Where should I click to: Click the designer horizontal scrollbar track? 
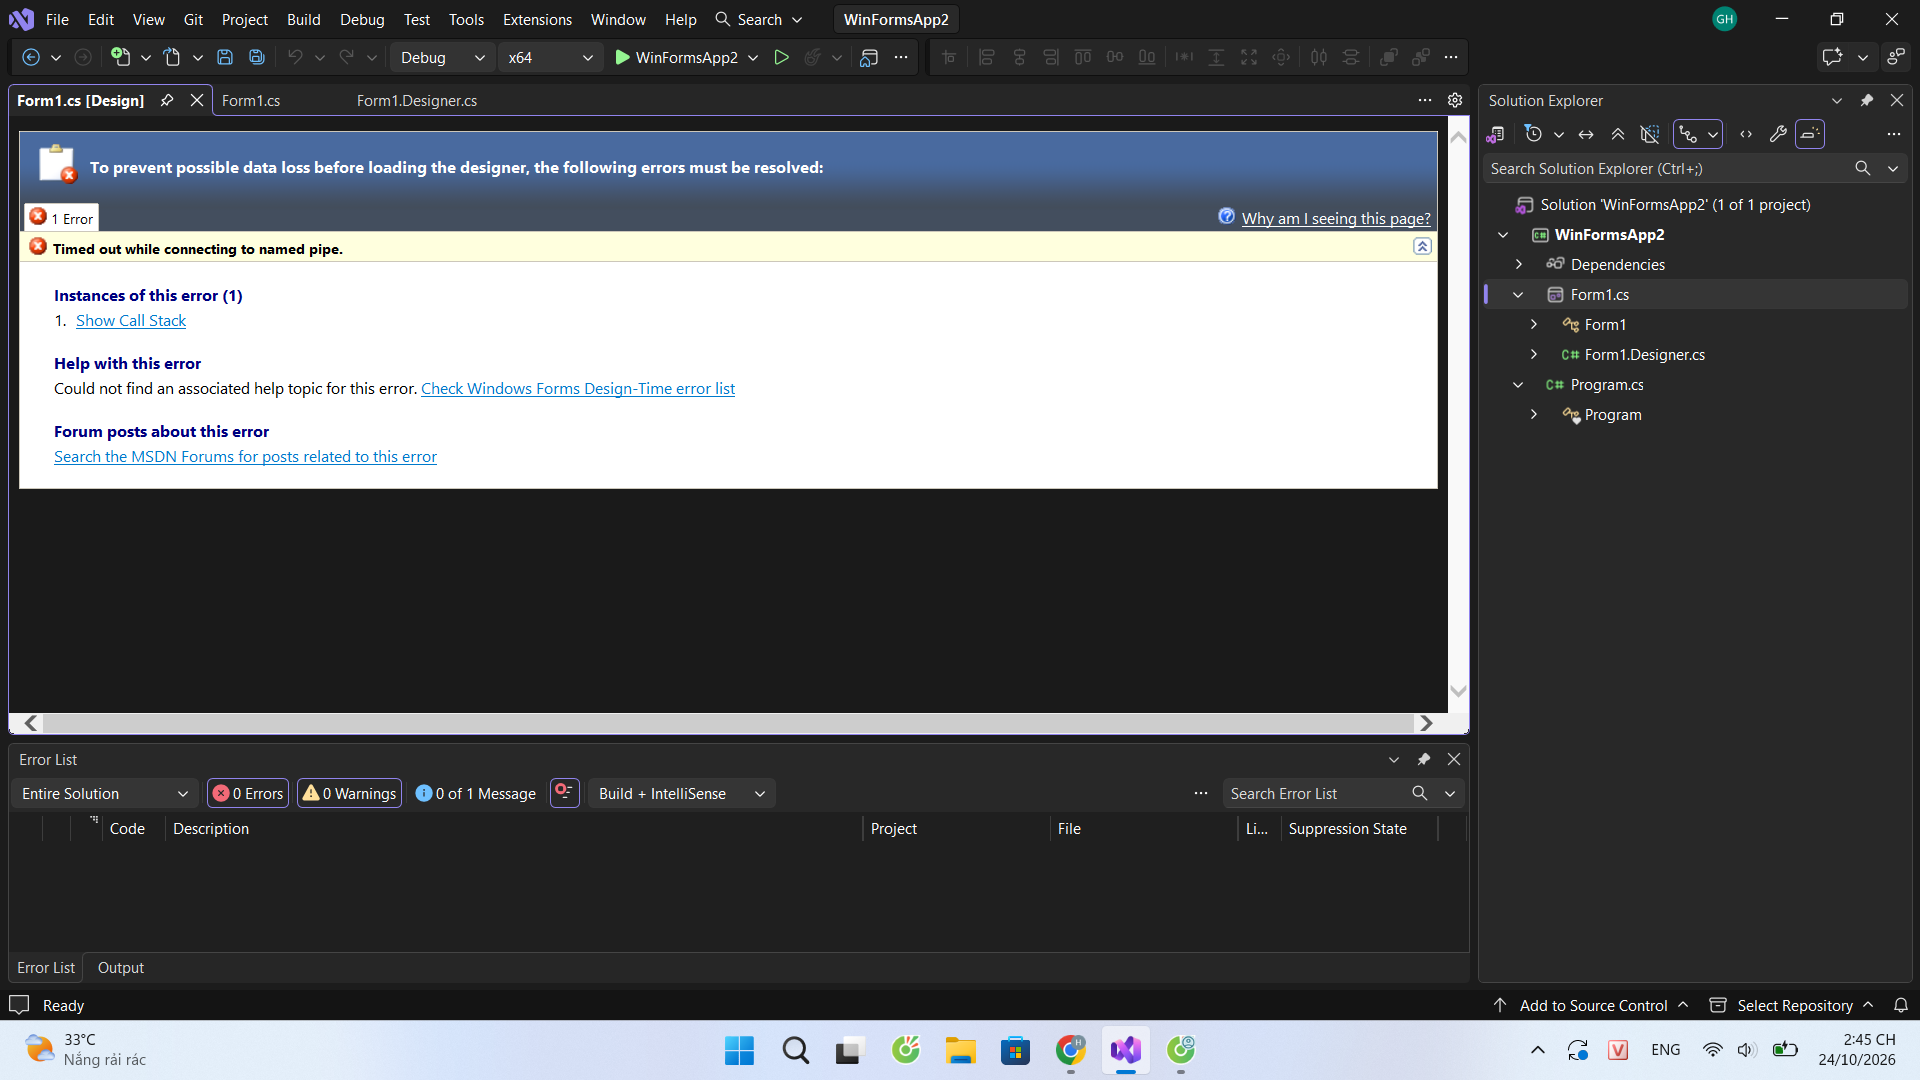728,722
